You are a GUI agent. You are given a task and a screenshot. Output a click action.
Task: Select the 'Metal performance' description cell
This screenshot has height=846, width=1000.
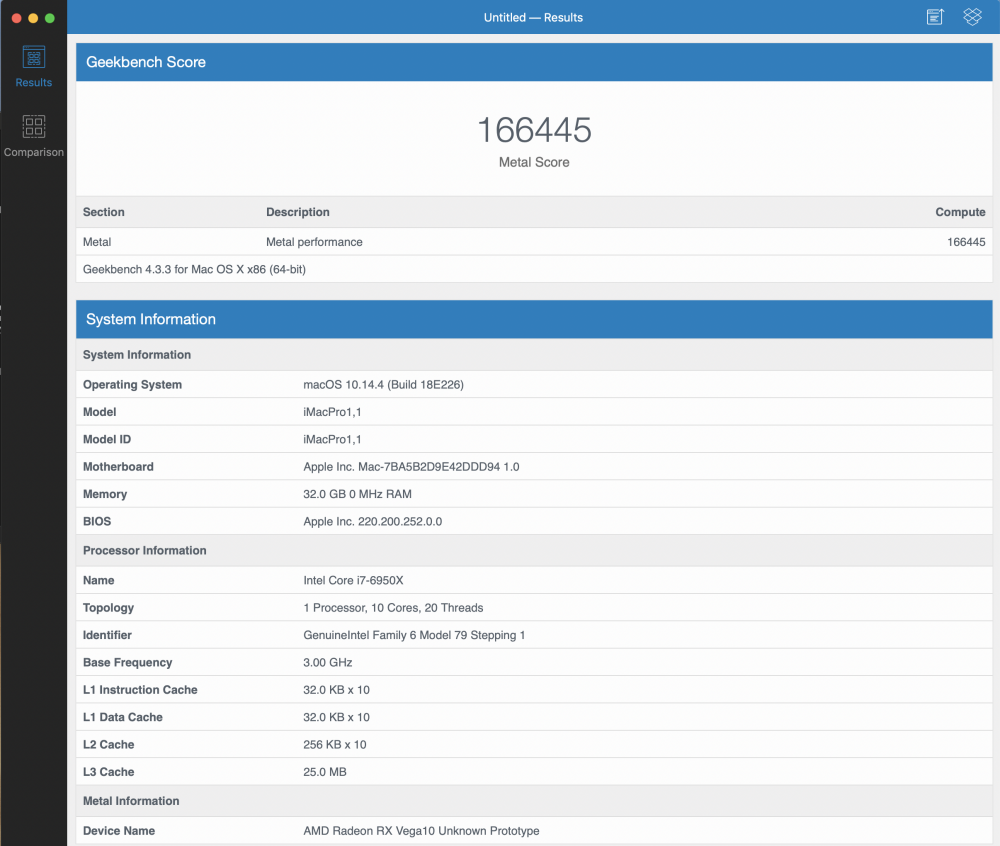coord(314,242)
